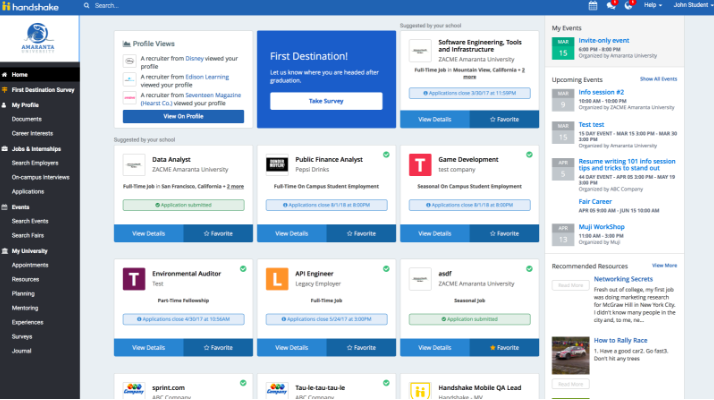Image resolution: width=714 pixels, height=400 pixels.
Task: View Details for Public Finance Analyst
Action: [292, 233]
